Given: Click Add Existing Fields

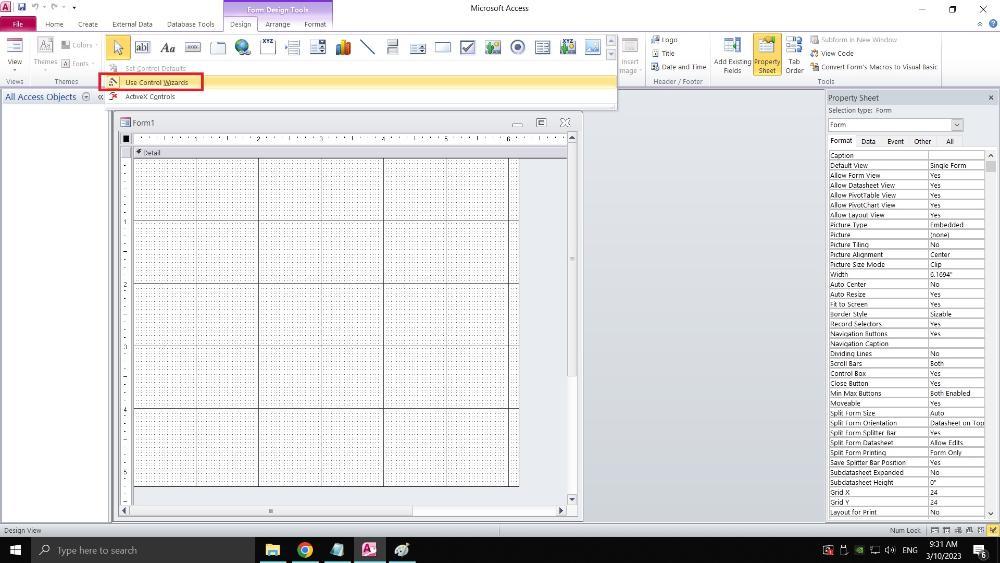Looking at the screenshot, I should coord(732,55).
